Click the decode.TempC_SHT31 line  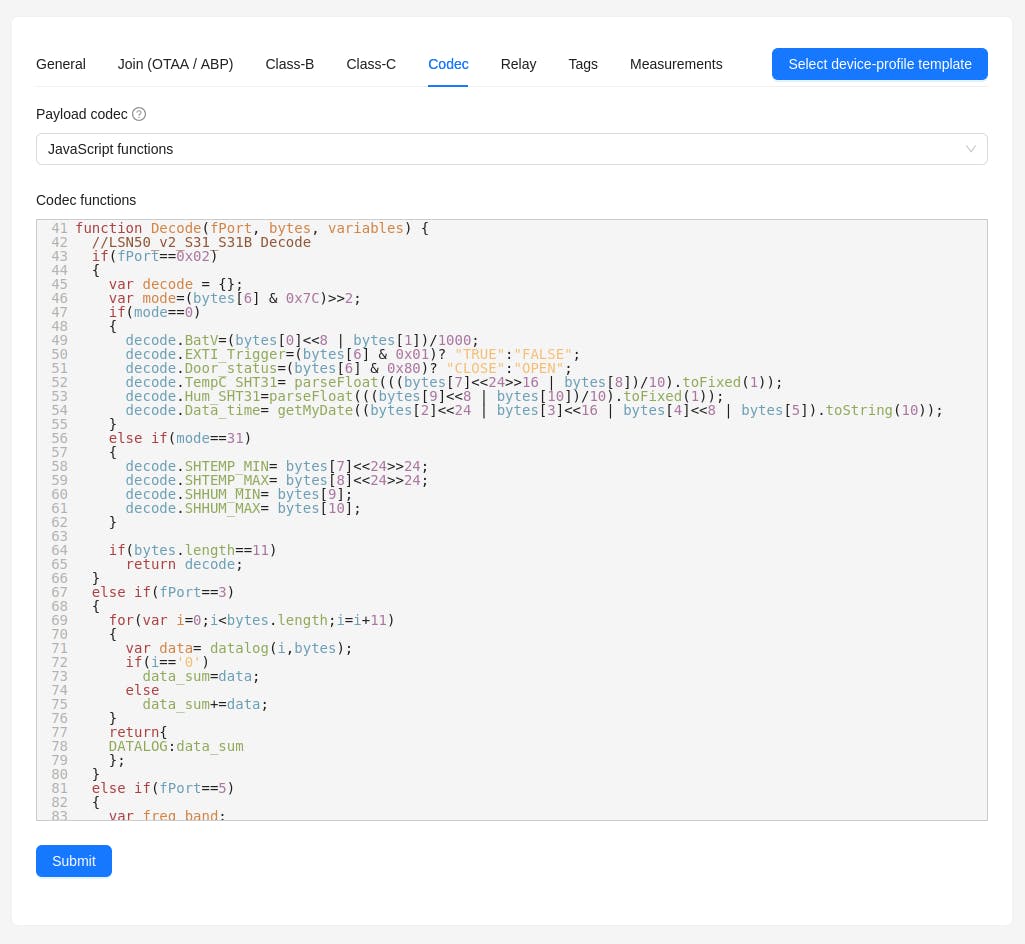(454, 382)
